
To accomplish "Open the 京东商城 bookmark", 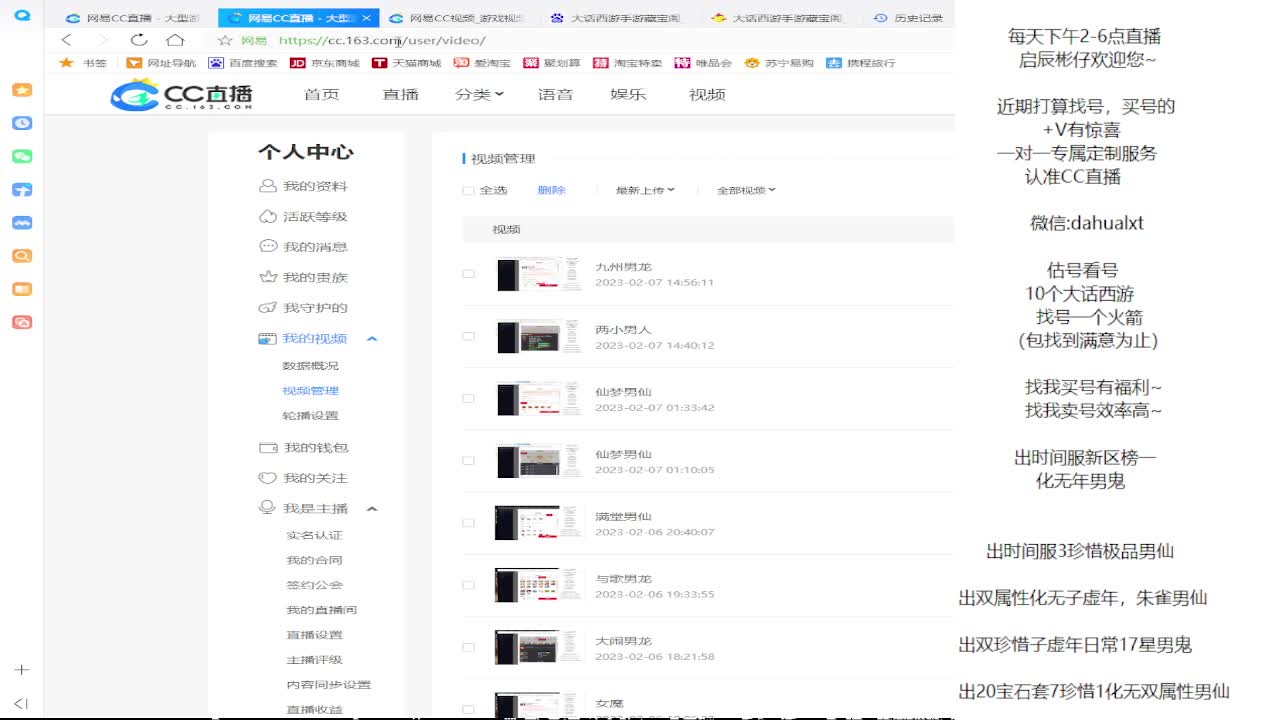I will [324, 63].
